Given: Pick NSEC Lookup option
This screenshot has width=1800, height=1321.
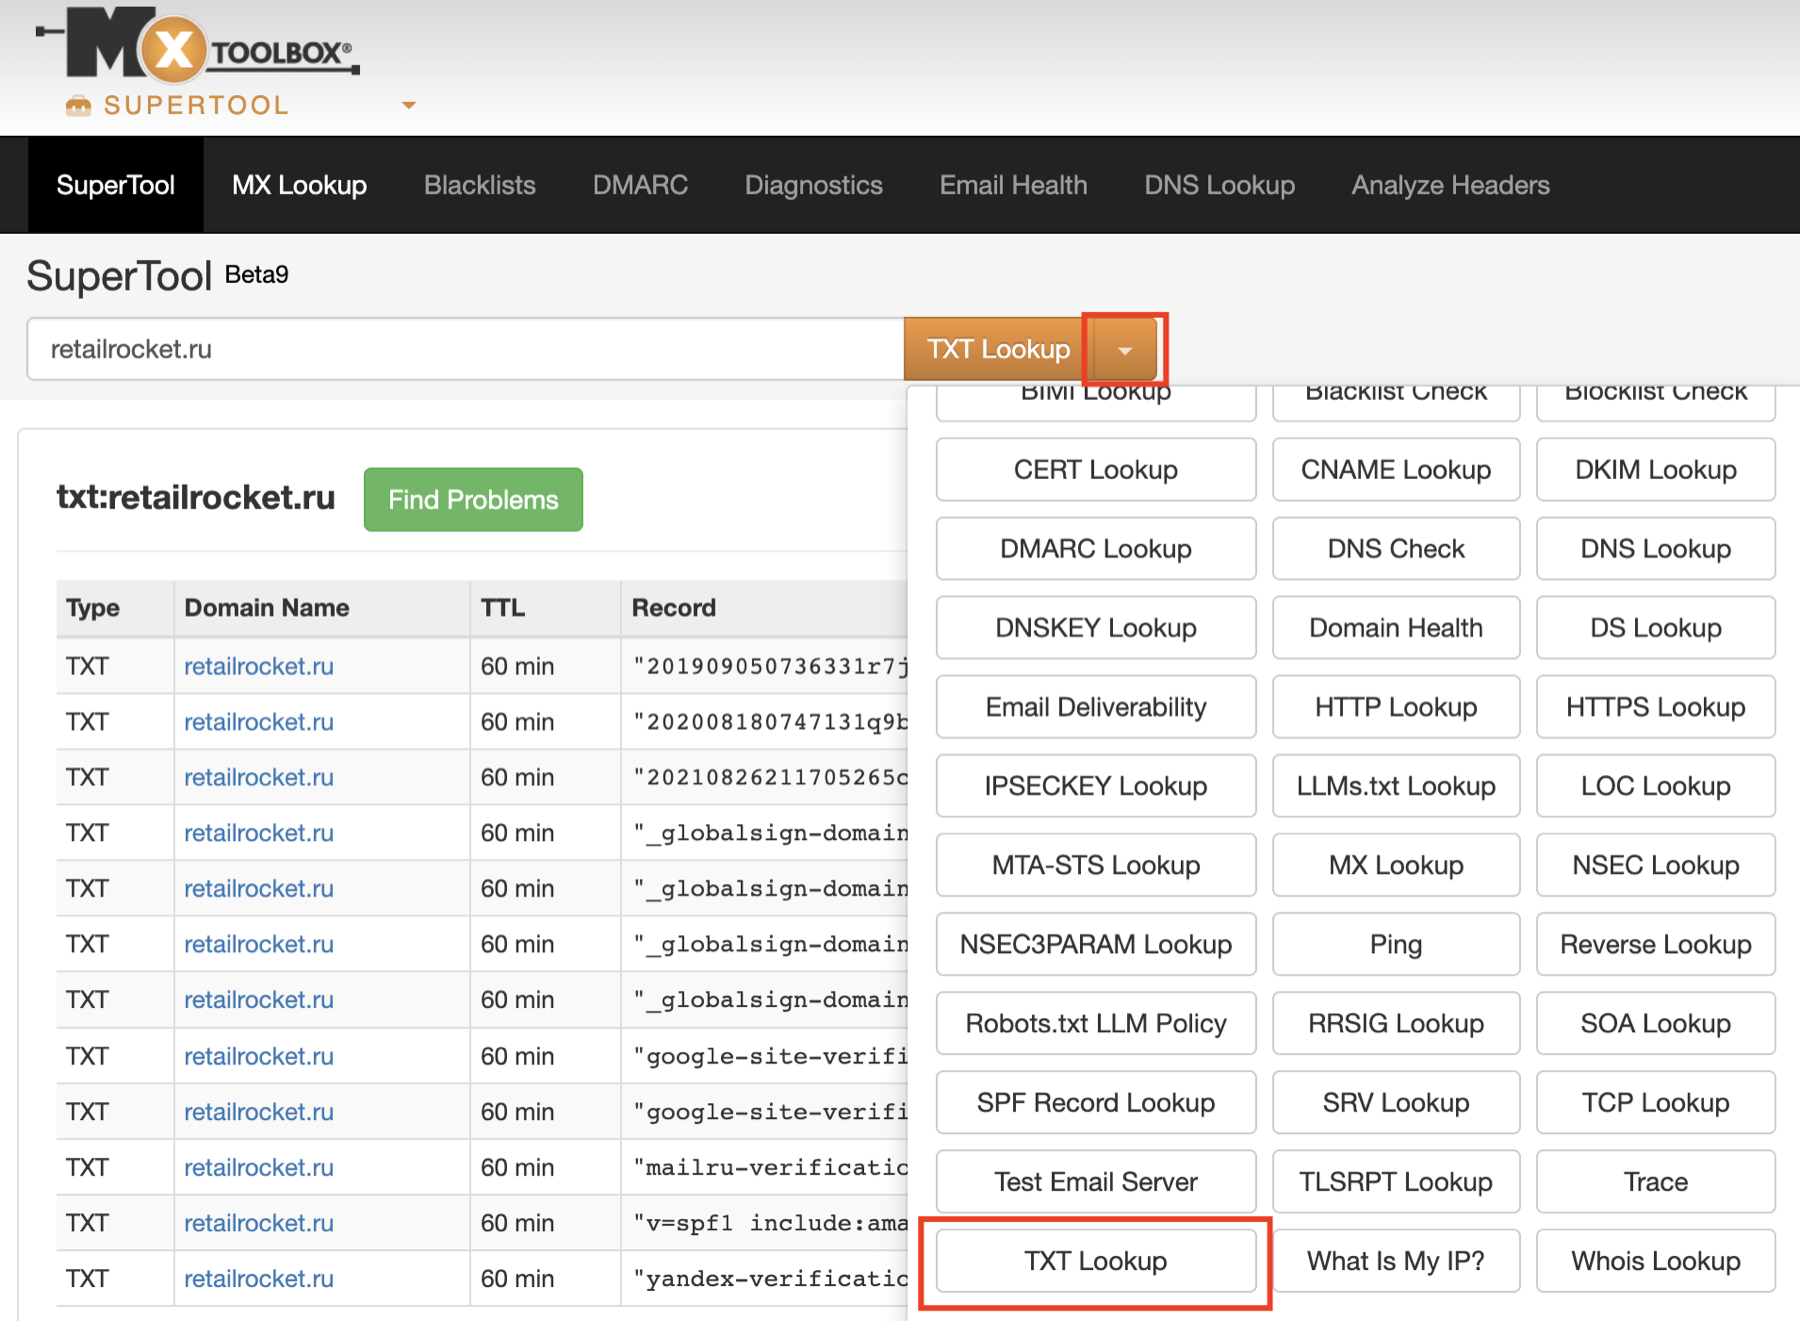Looking at the screenshot, I should pos(1656,865).
